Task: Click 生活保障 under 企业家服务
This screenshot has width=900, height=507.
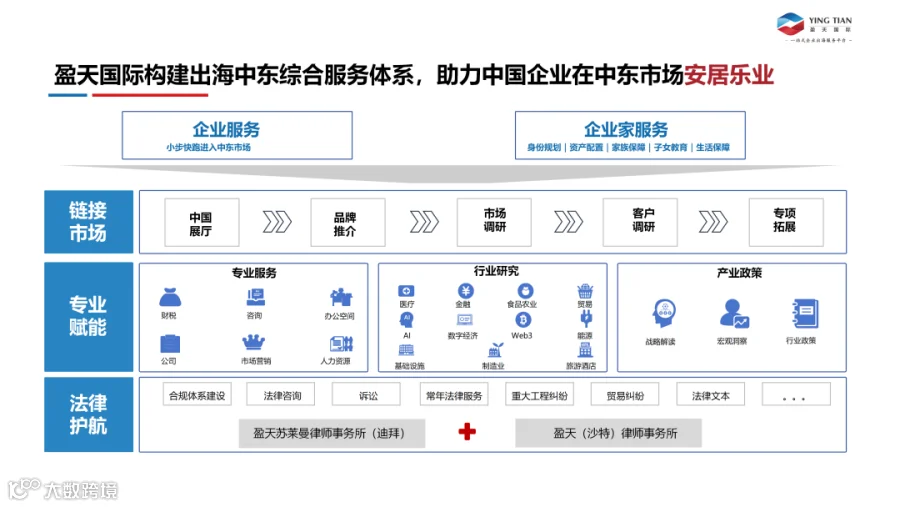Action: [x=713, y=148]
